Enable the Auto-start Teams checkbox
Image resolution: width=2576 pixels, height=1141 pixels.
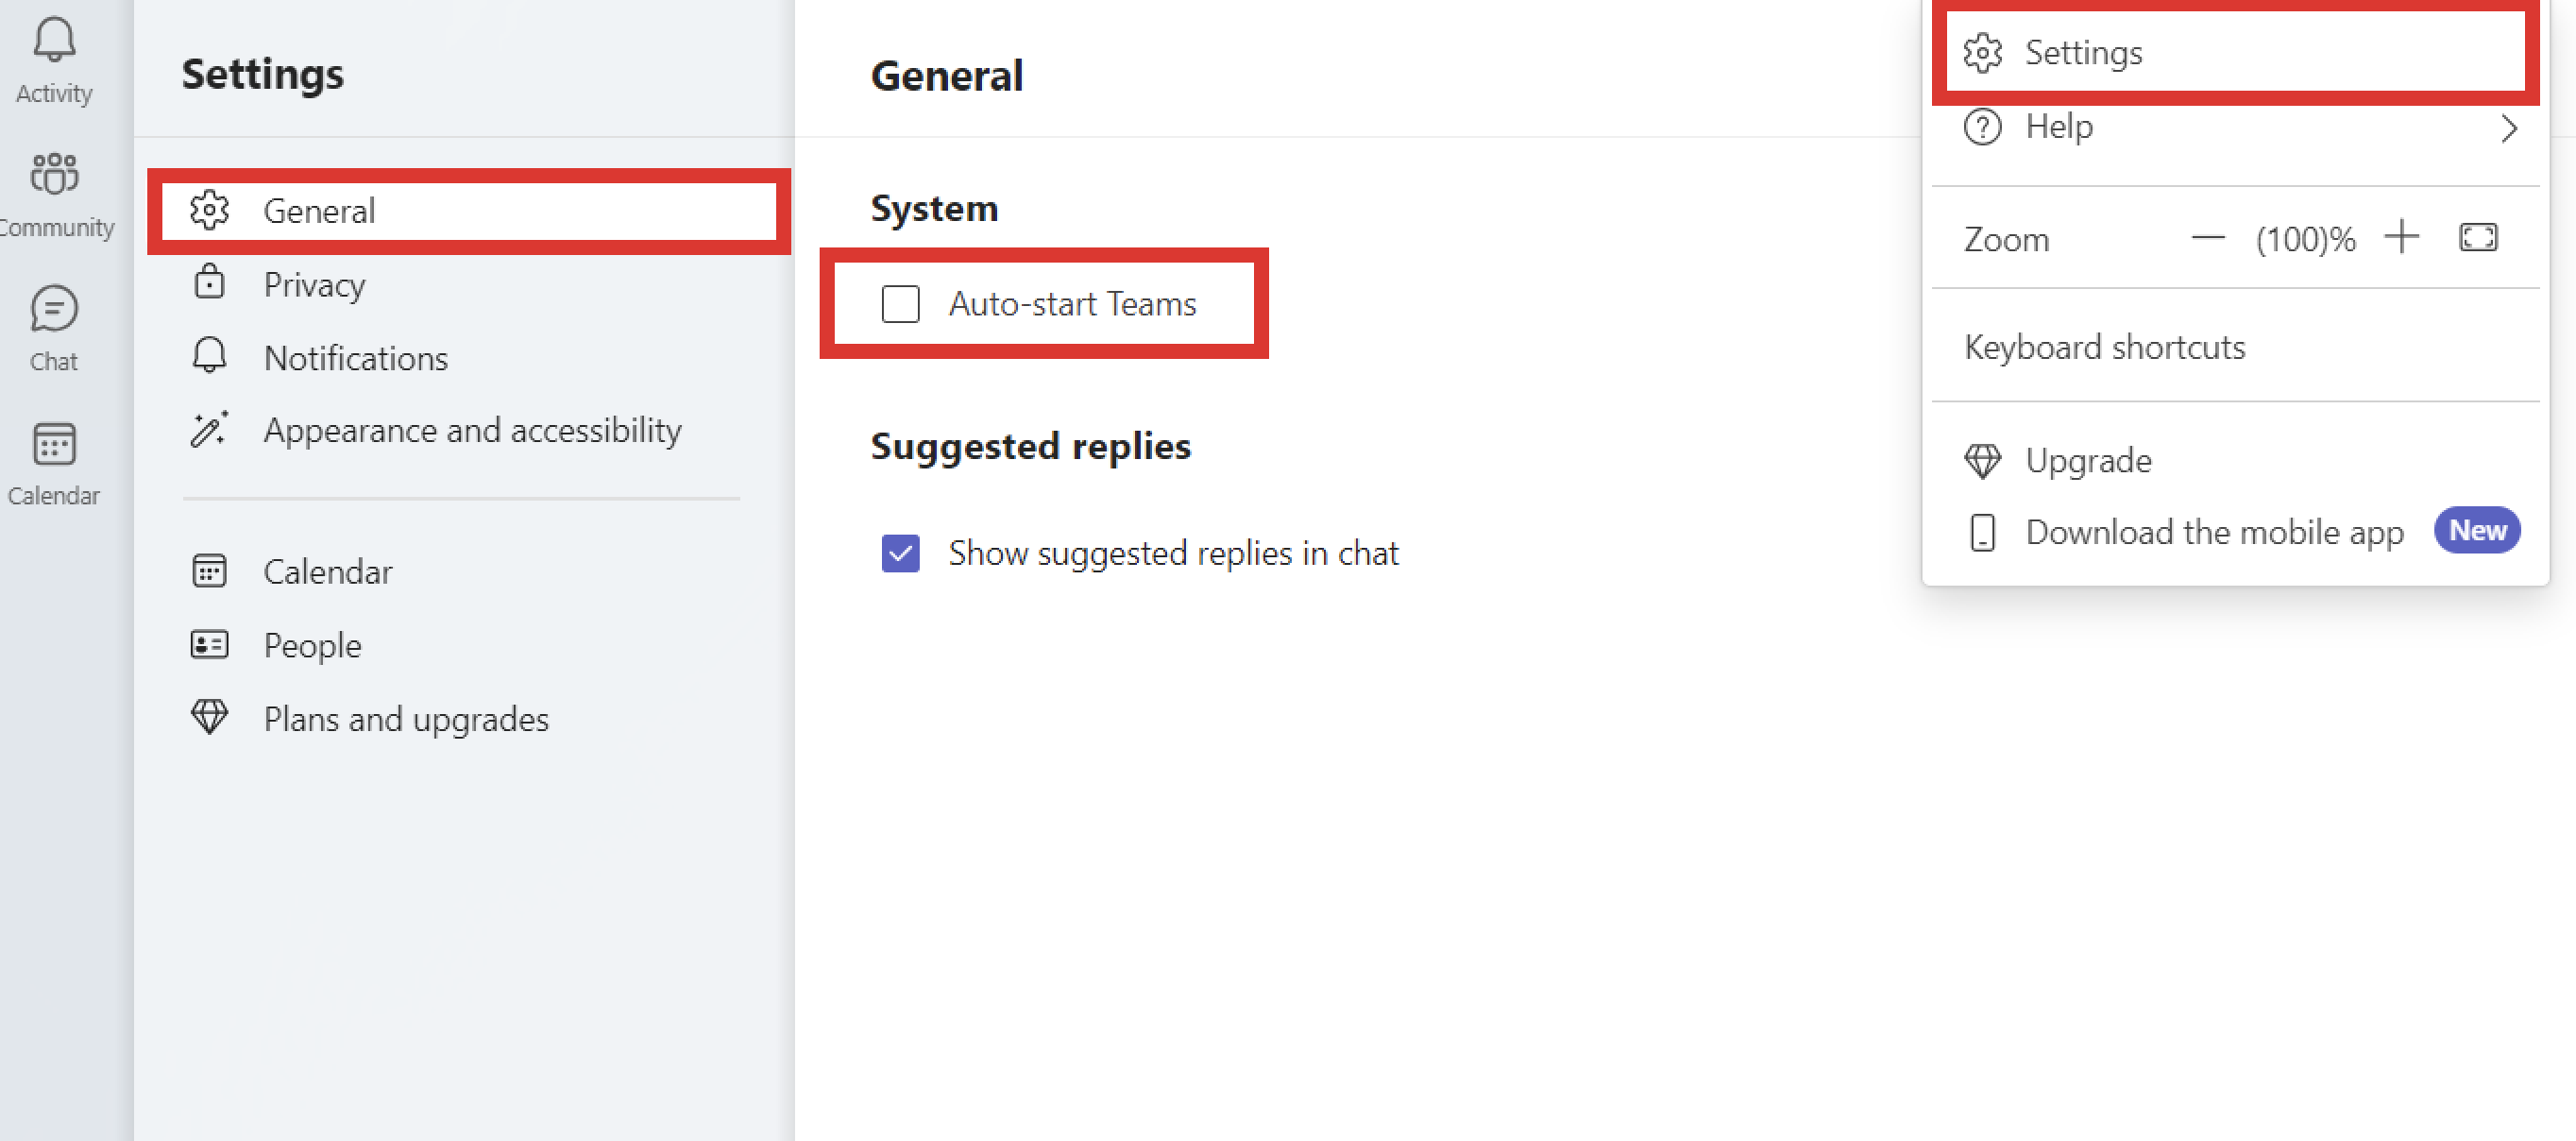coord(900,304)
